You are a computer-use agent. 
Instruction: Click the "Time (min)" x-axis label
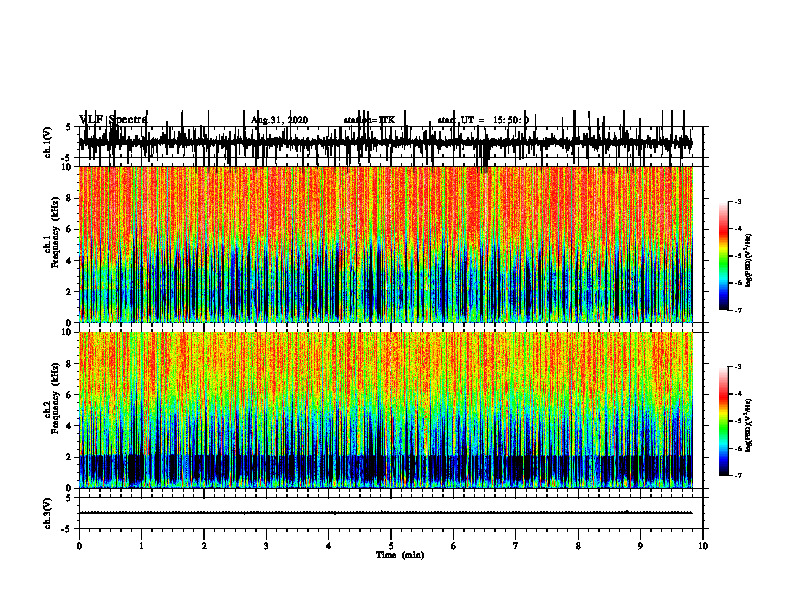pyautogui.click(x=400, y=555)
